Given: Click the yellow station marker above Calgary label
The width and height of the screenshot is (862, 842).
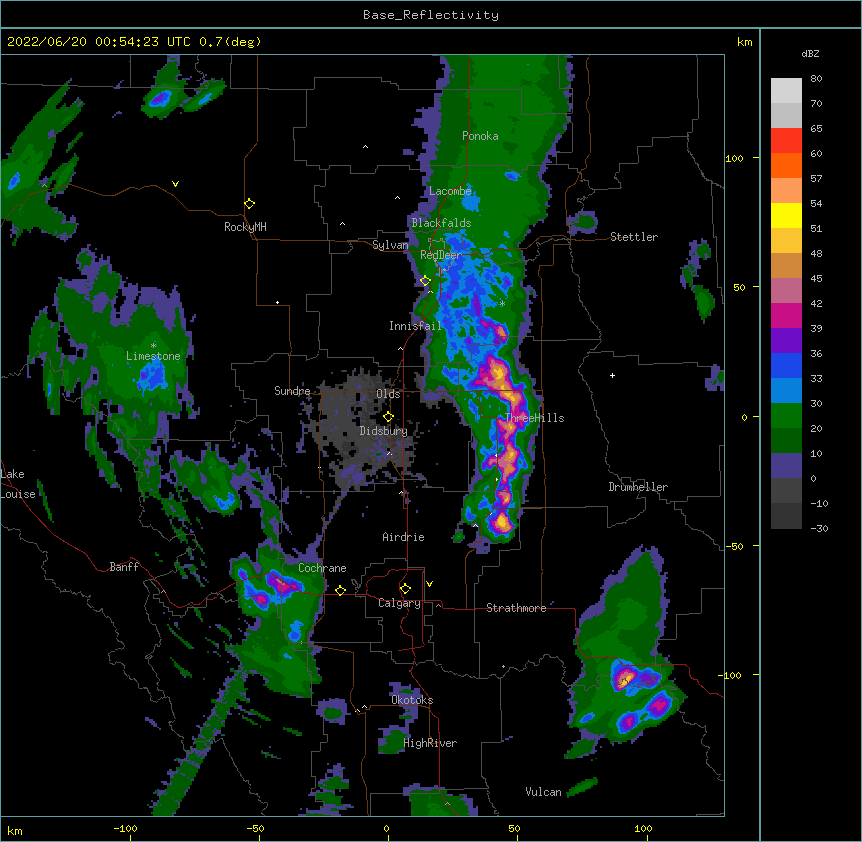Looking at the screenshot, I should [x=405, y=589].
